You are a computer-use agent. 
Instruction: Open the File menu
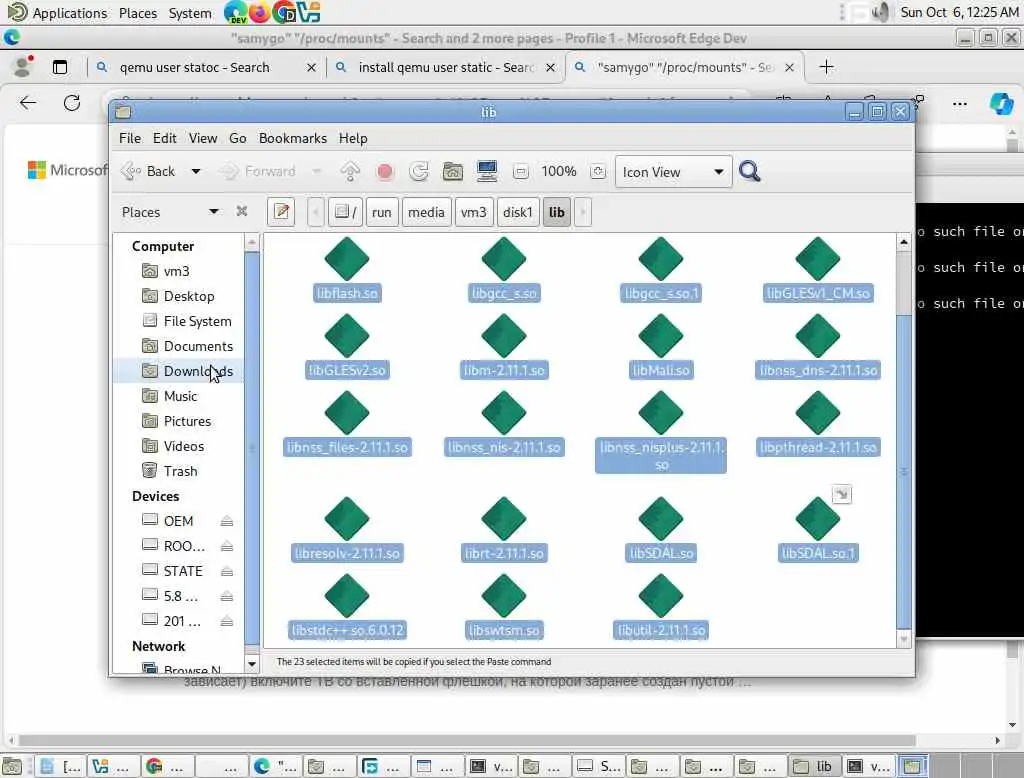pos(130,138)
